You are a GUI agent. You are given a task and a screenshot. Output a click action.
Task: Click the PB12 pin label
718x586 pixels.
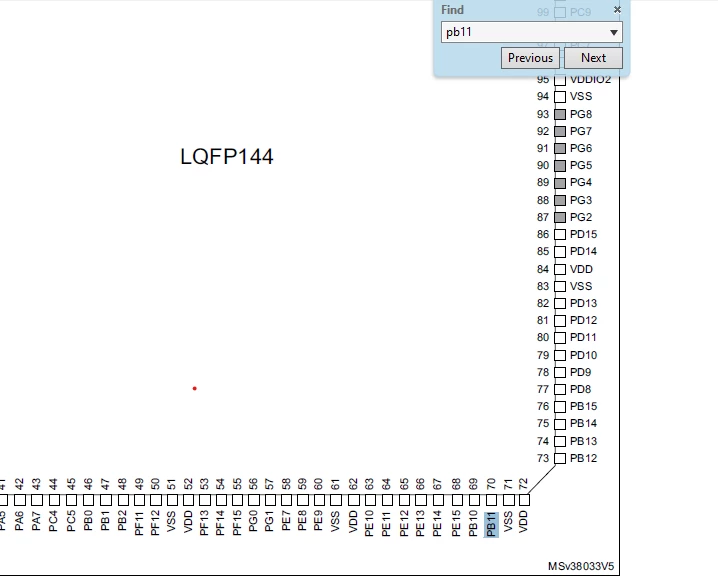point(583,458)
